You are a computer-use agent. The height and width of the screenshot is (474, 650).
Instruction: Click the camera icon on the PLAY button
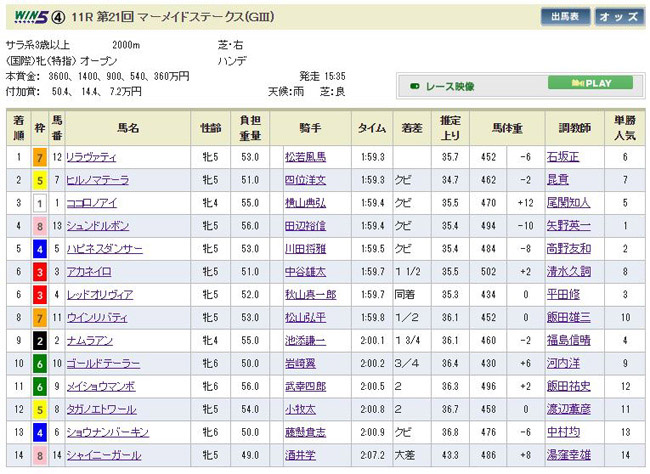pyautogui.click(x=577, y=84)
